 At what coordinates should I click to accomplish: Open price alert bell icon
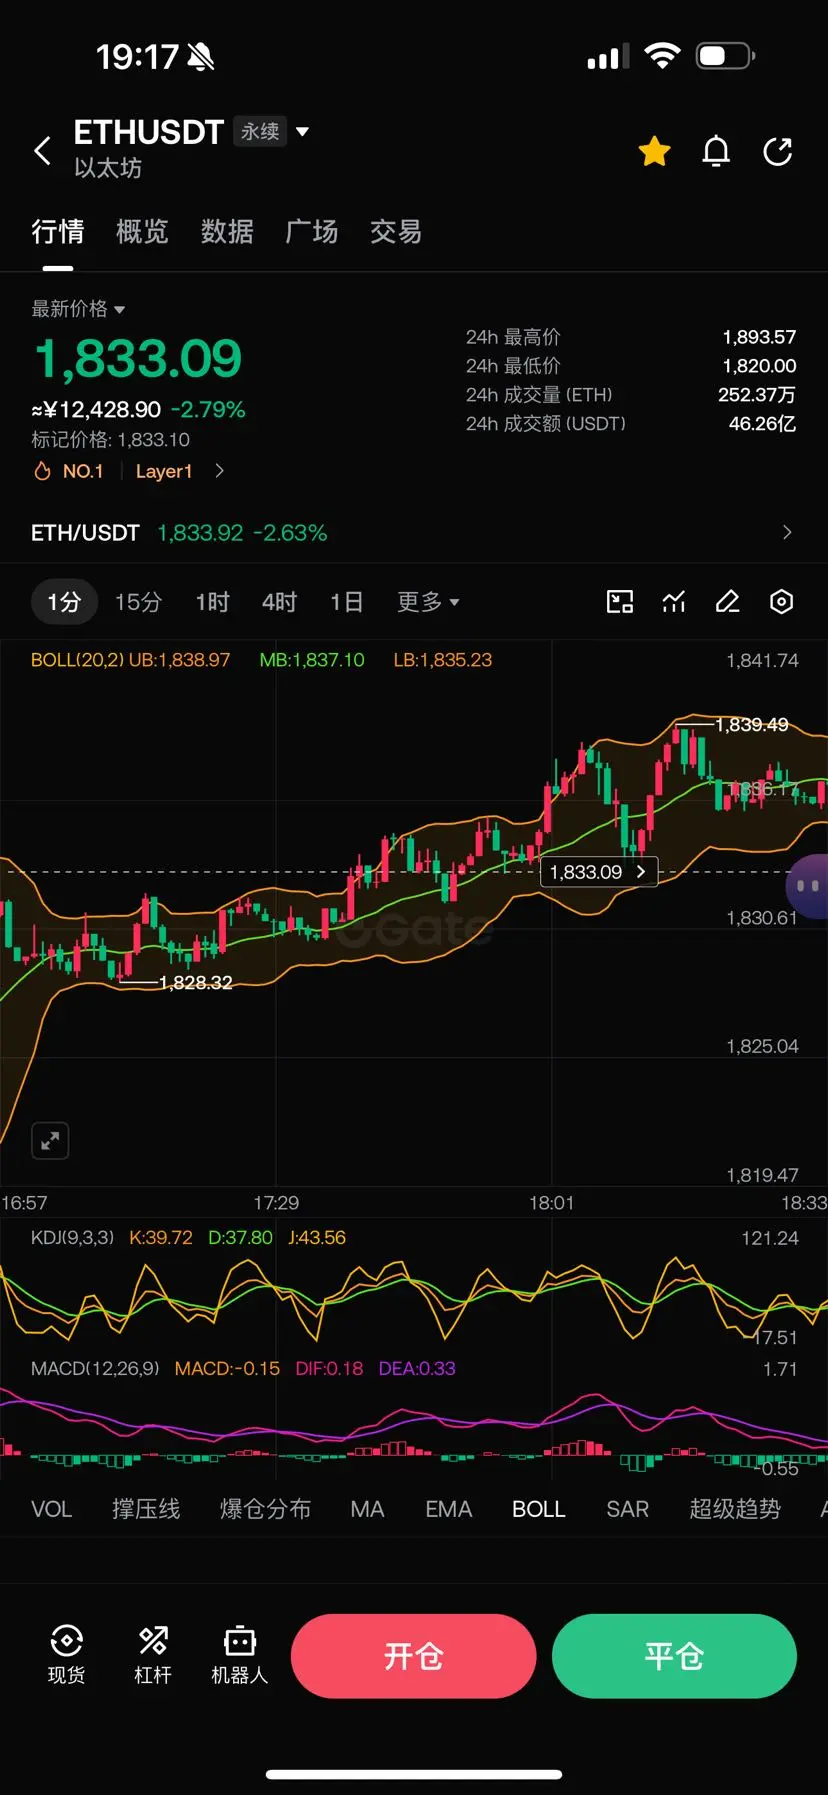click(716, 151)
